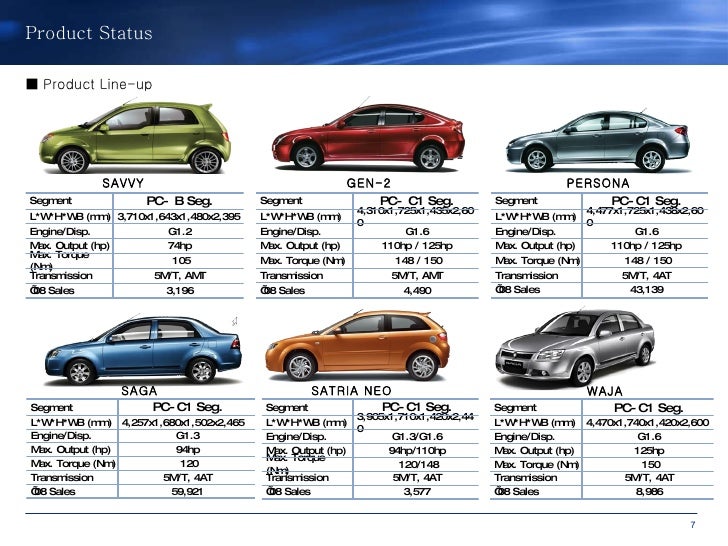Select SAVVY dimensions '3,710x1,643x1,480x2,395'
Image resolution: width=728 pixels, height=546 pixels.
(x=179, y=216)
